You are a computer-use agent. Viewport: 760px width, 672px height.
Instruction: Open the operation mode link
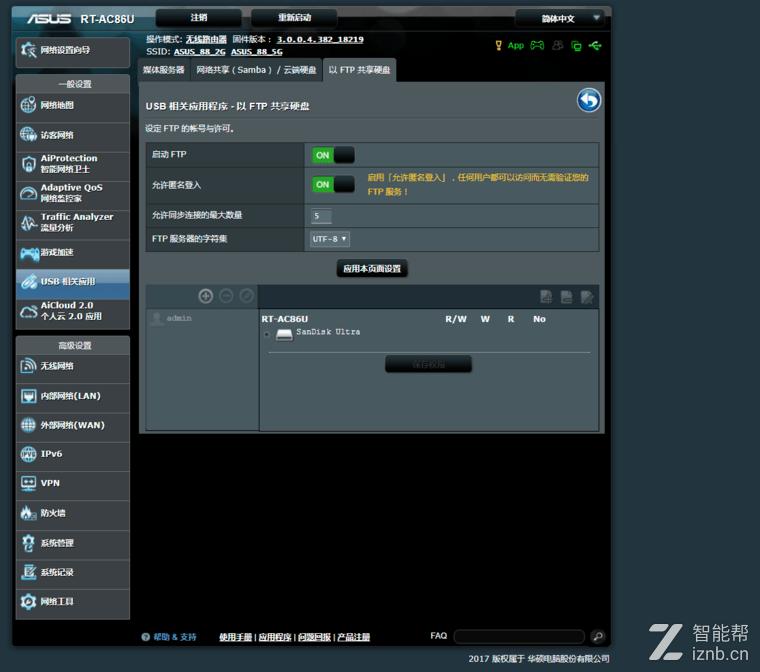click(x=206, y=39)
